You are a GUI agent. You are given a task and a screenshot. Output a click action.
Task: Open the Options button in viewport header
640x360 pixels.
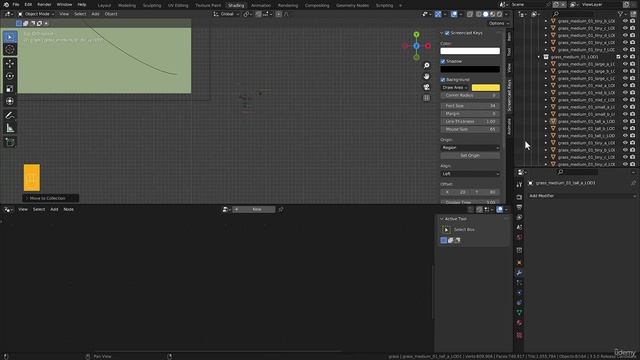click(x=499, y=23)
